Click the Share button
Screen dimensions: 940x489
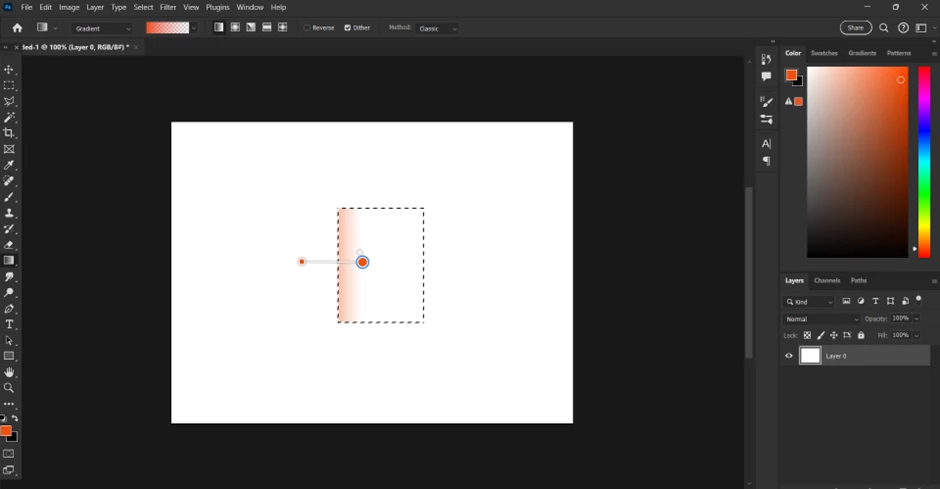click(x=855, y=28)
